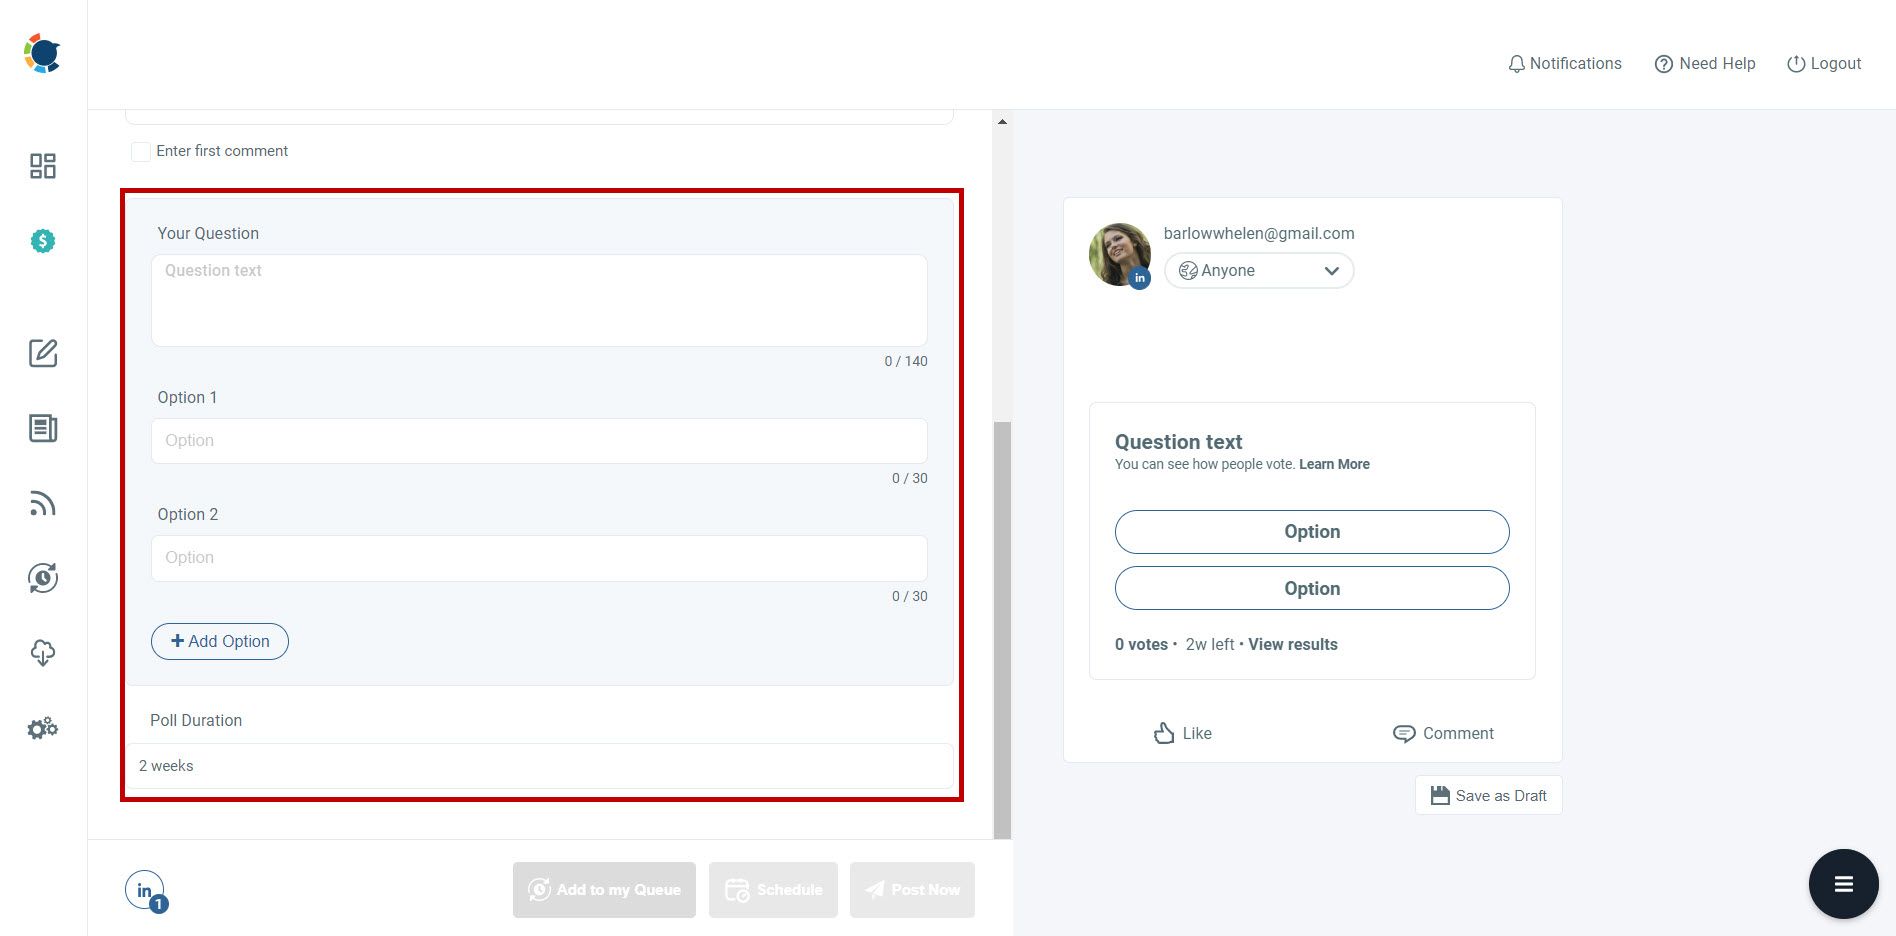Click Need Help in the top bar
The height and width of the screenshot is (936, 1896).
[1704, 63]
